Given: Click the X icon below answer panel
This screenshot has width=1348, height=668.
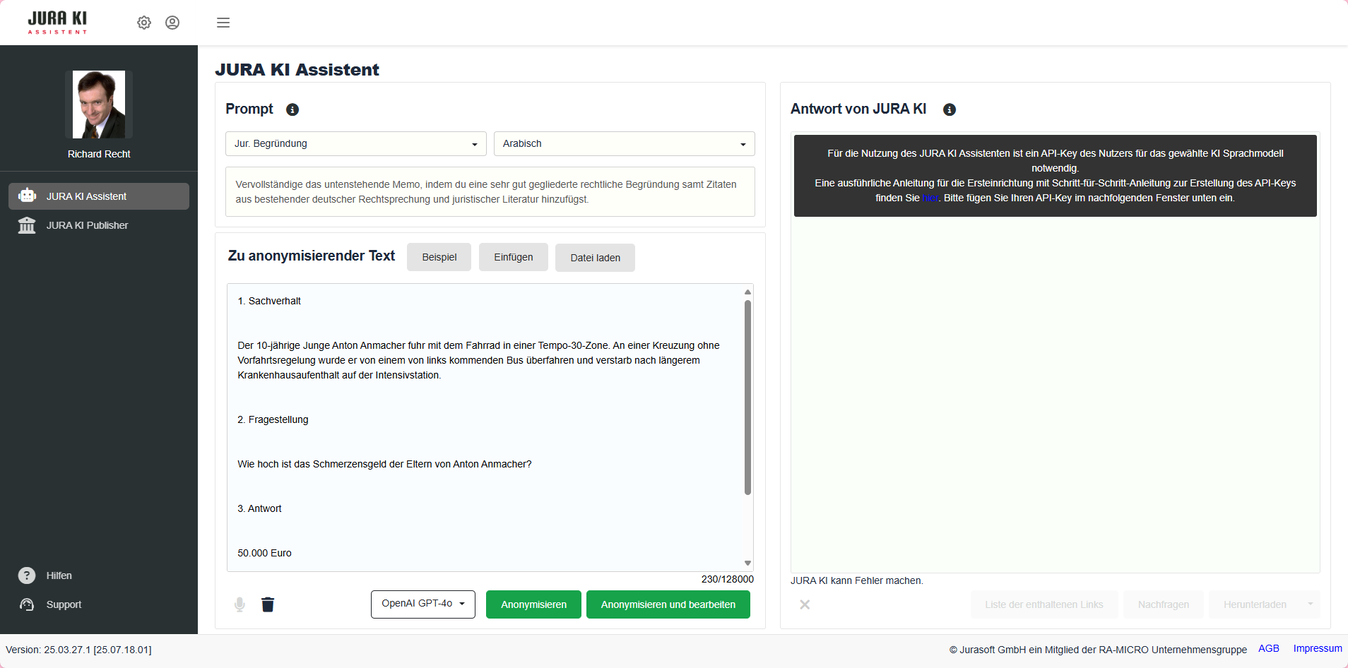Looking at the screenshot, I should 805,604.
